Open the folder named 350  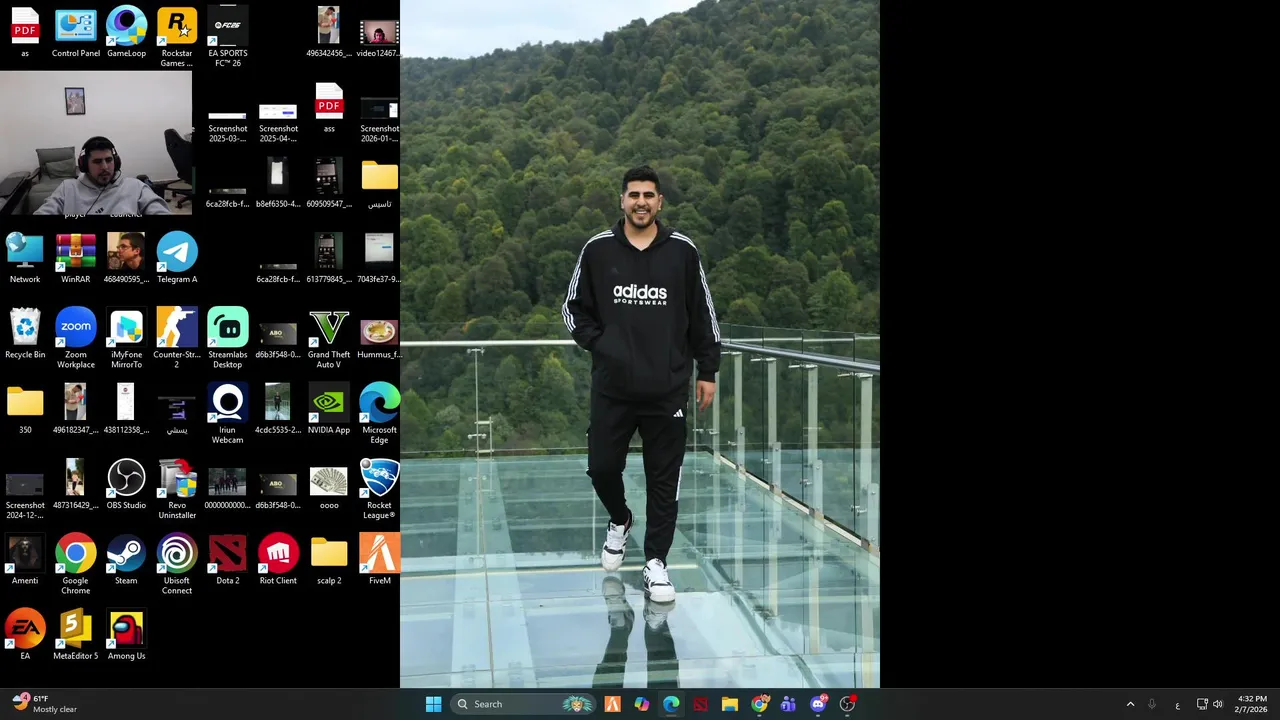[x=25, y=410]
